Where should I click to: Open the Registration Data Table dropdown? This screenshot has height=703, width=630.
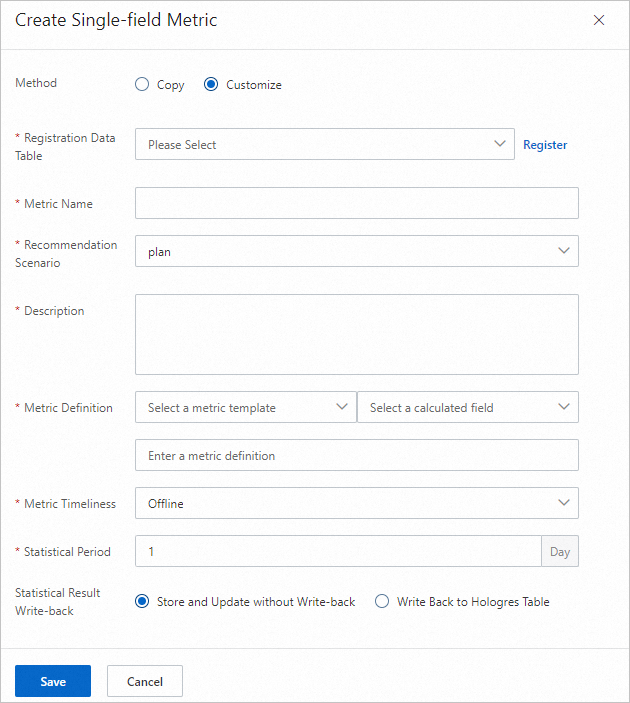click(315, 145)
